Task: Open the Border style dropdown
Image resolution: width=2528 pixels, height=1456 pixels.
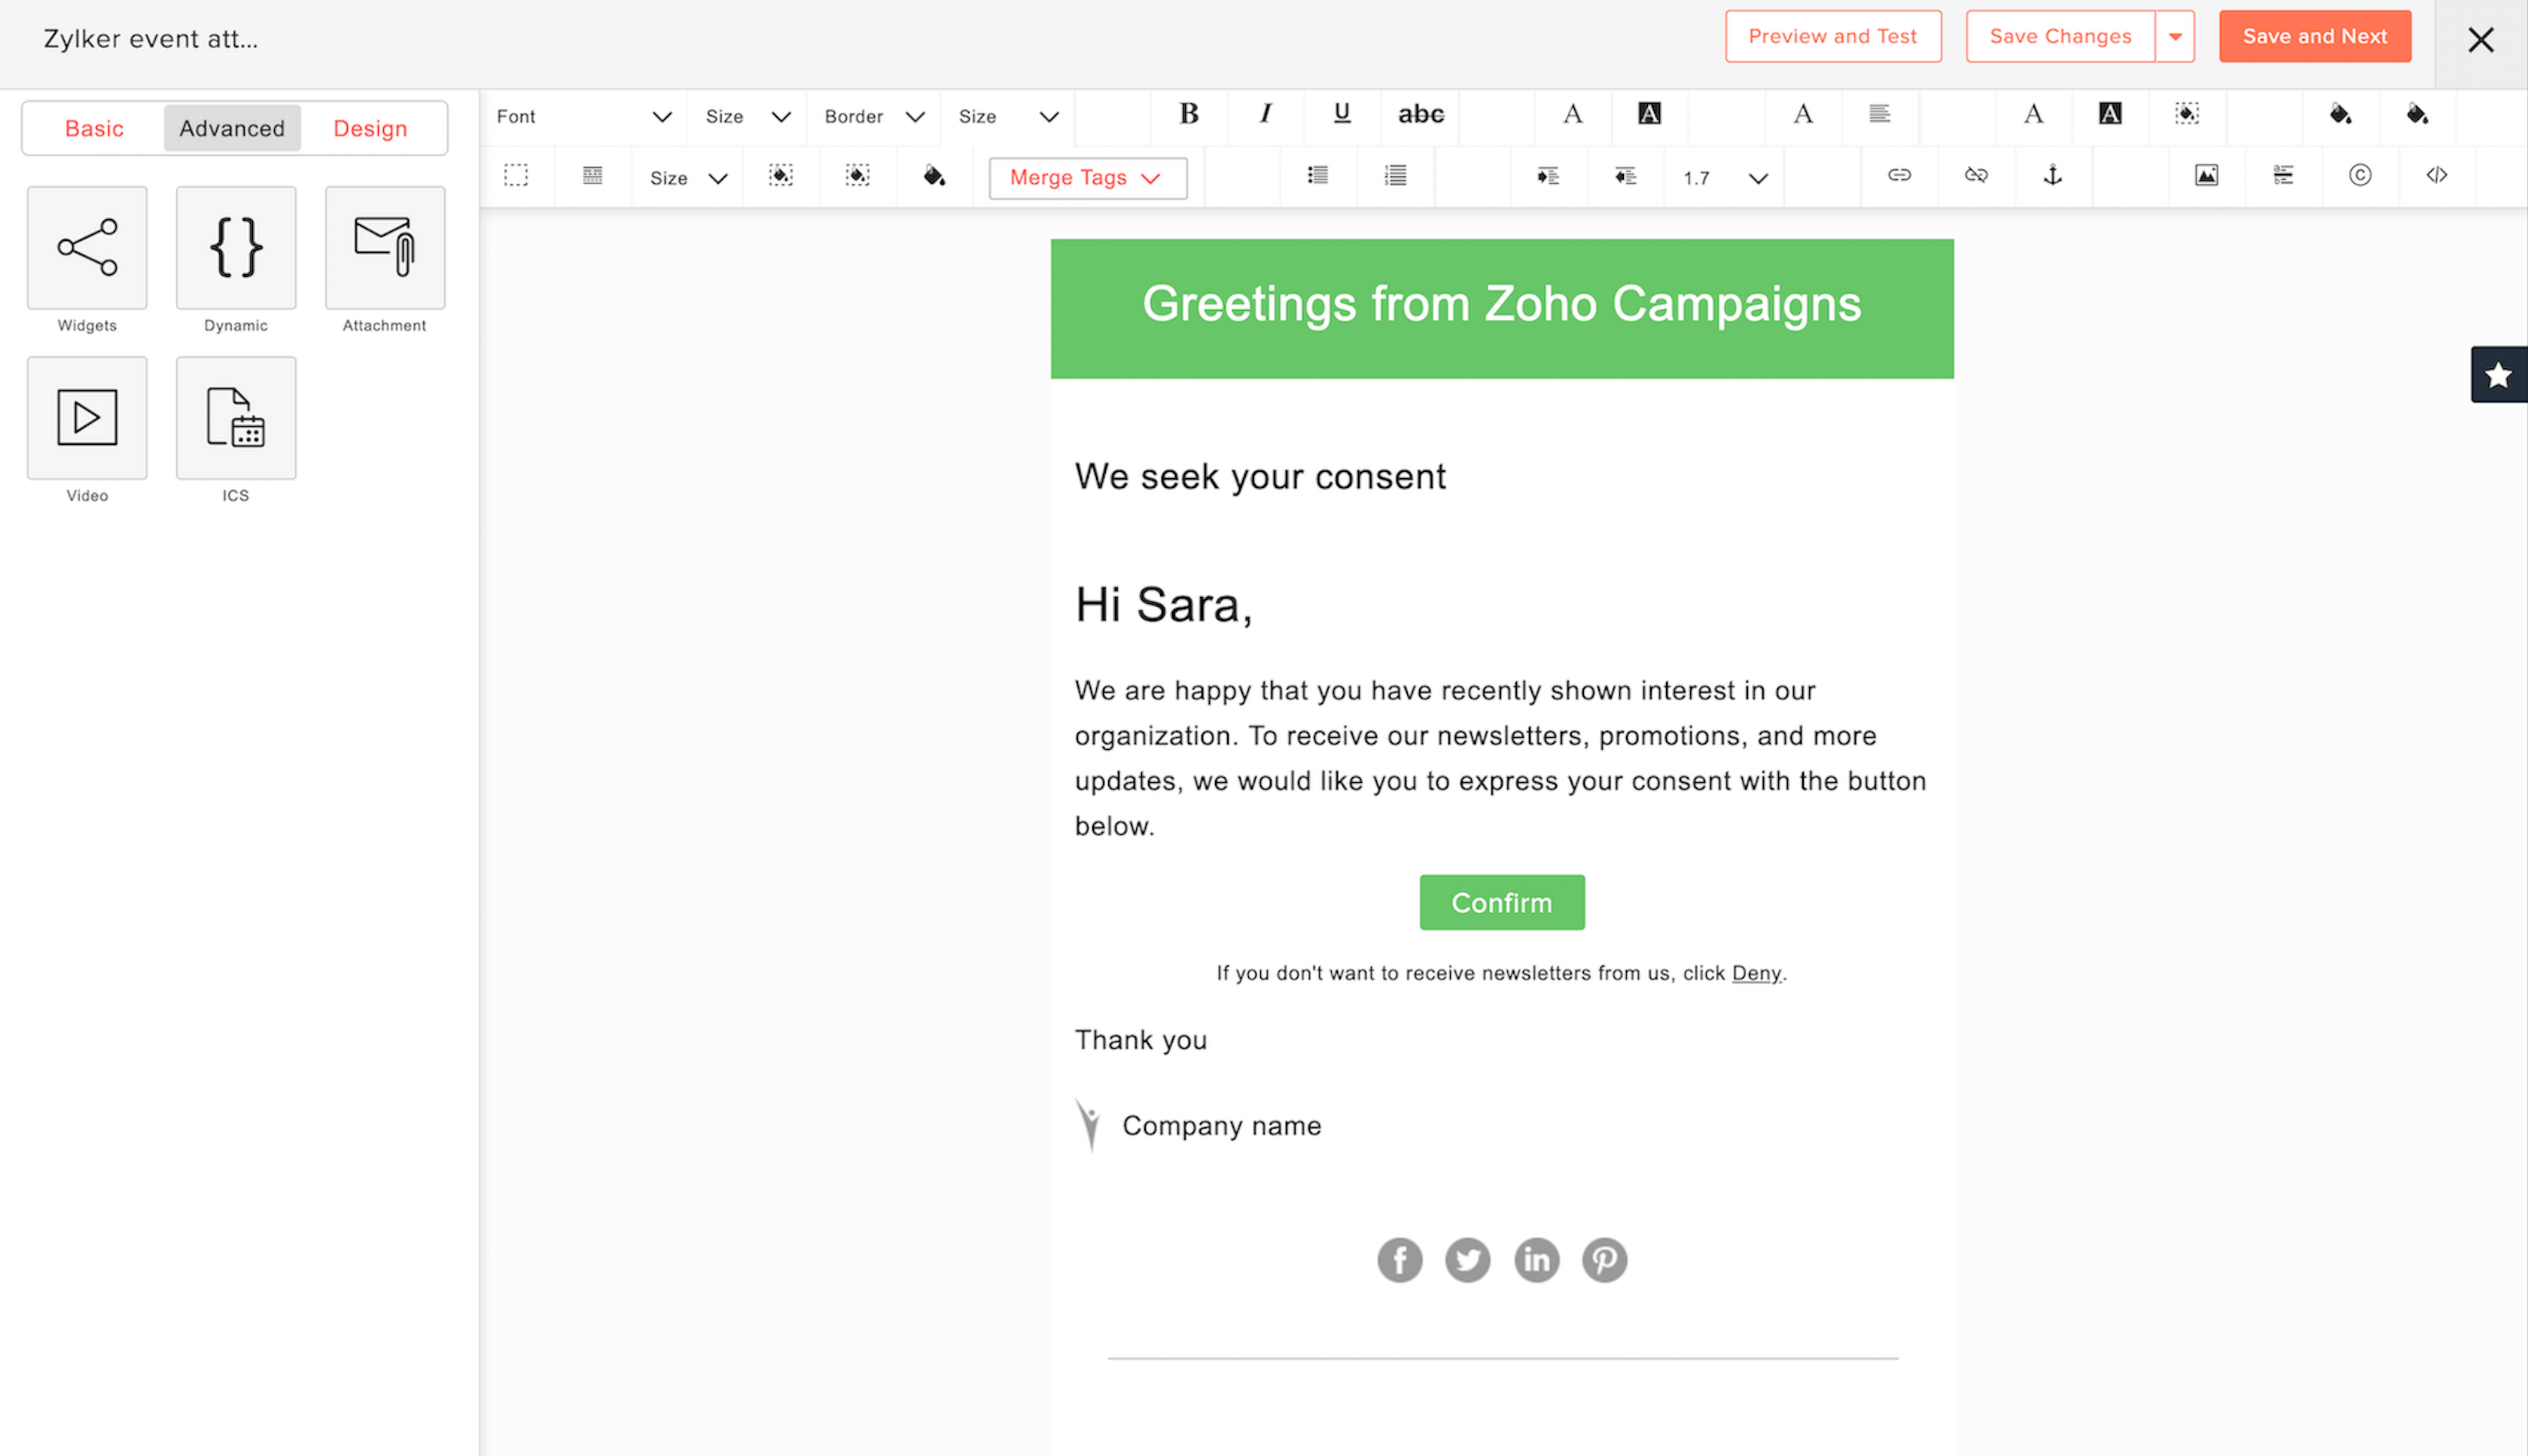Action: pyautogui.click(x=873, y=117)
